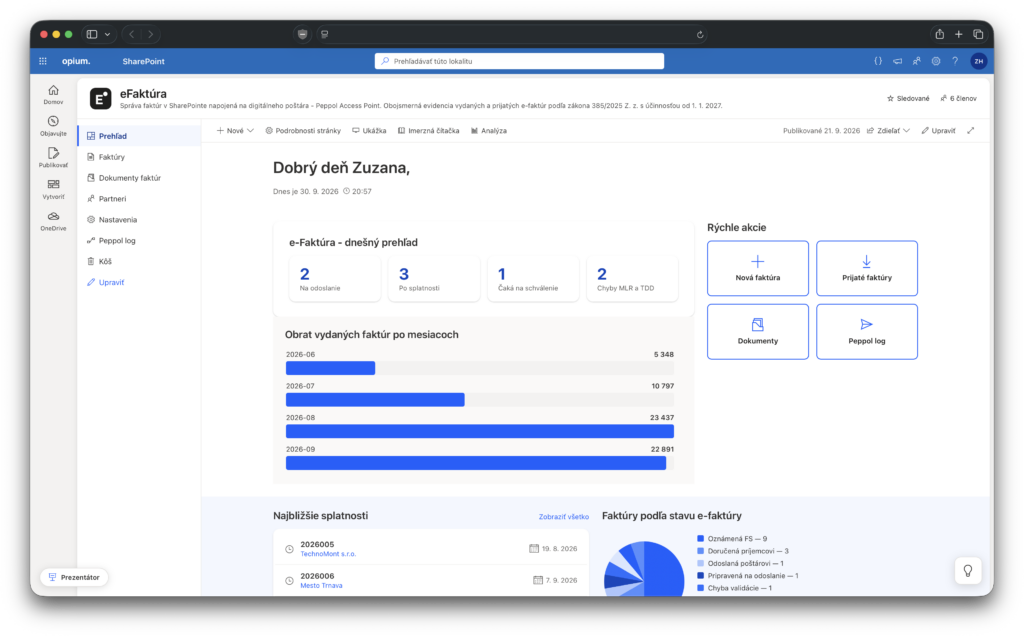This screenshot has height=636, width=1024.
Task: Click Pripravená na odoslanie legend swatch
Action: pos(701,575)
